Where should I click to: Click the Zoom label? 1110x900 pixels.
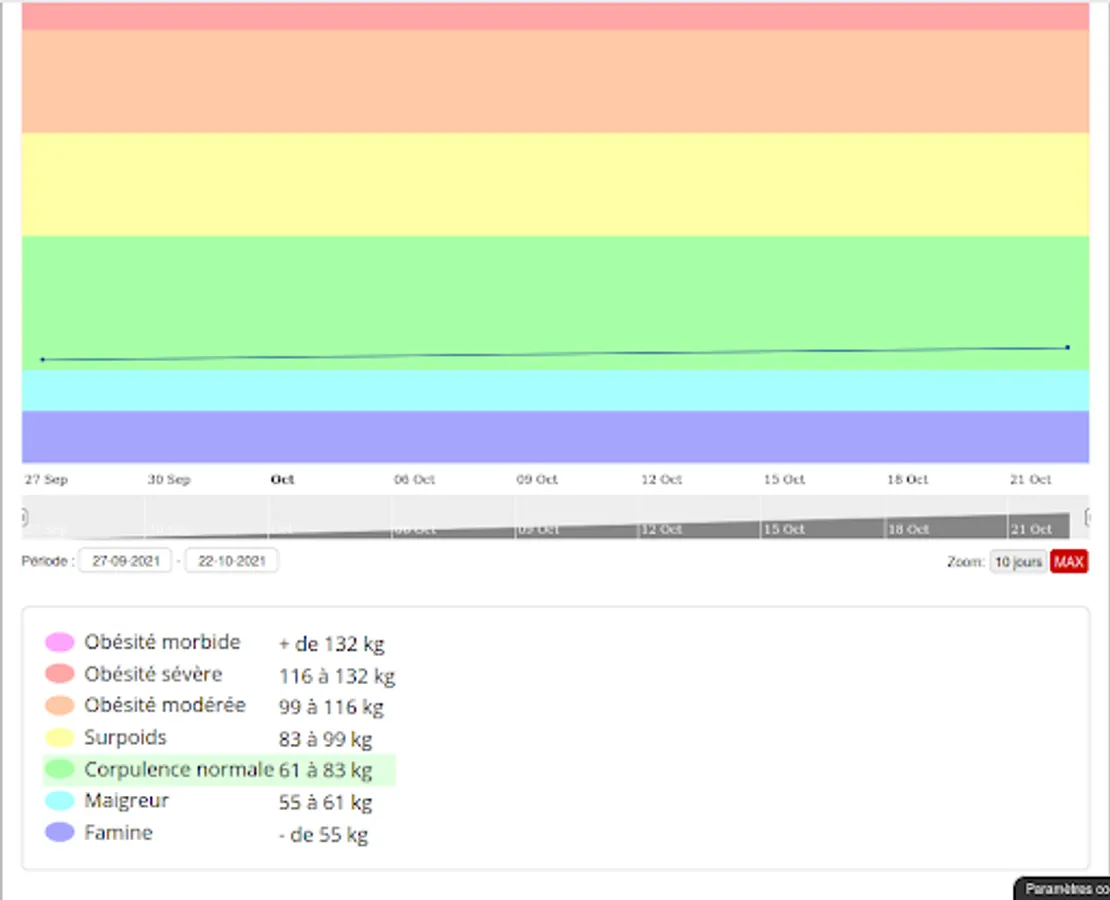click(x=966, y=562)
